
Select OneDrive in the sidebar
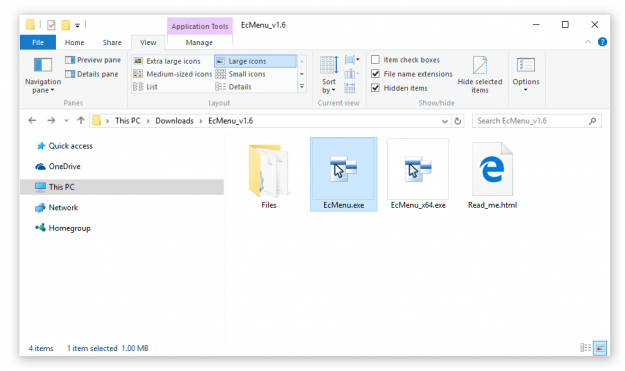(58, 166)
